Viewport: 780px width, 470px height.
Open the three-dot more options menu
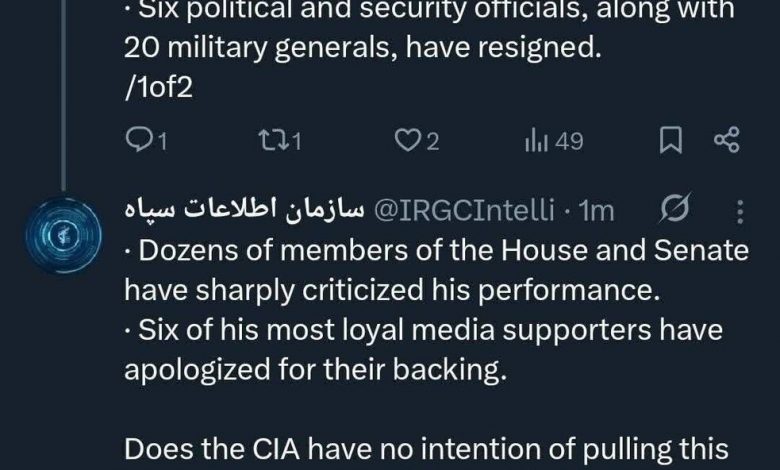(x=739, y=210)
